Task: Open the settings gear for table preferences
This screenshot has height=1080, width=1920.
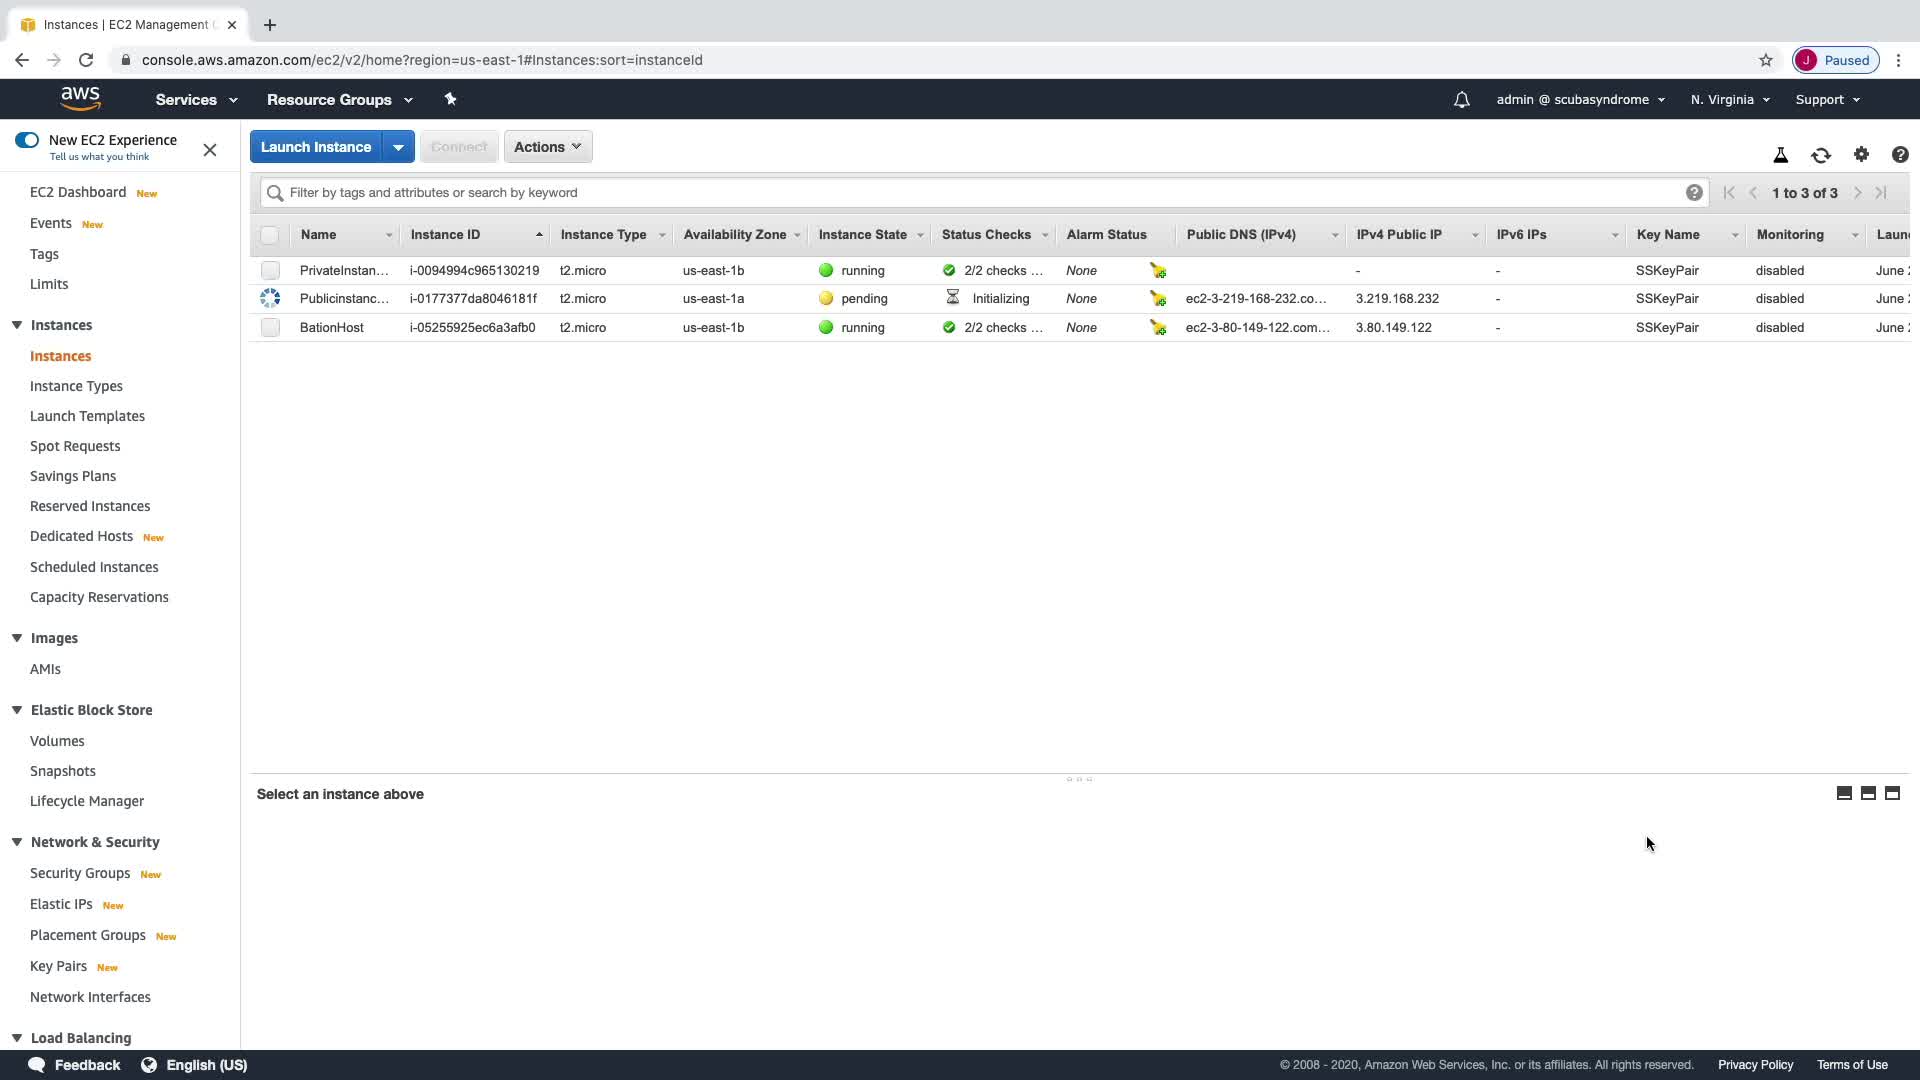Action: tap(1860, 154)
